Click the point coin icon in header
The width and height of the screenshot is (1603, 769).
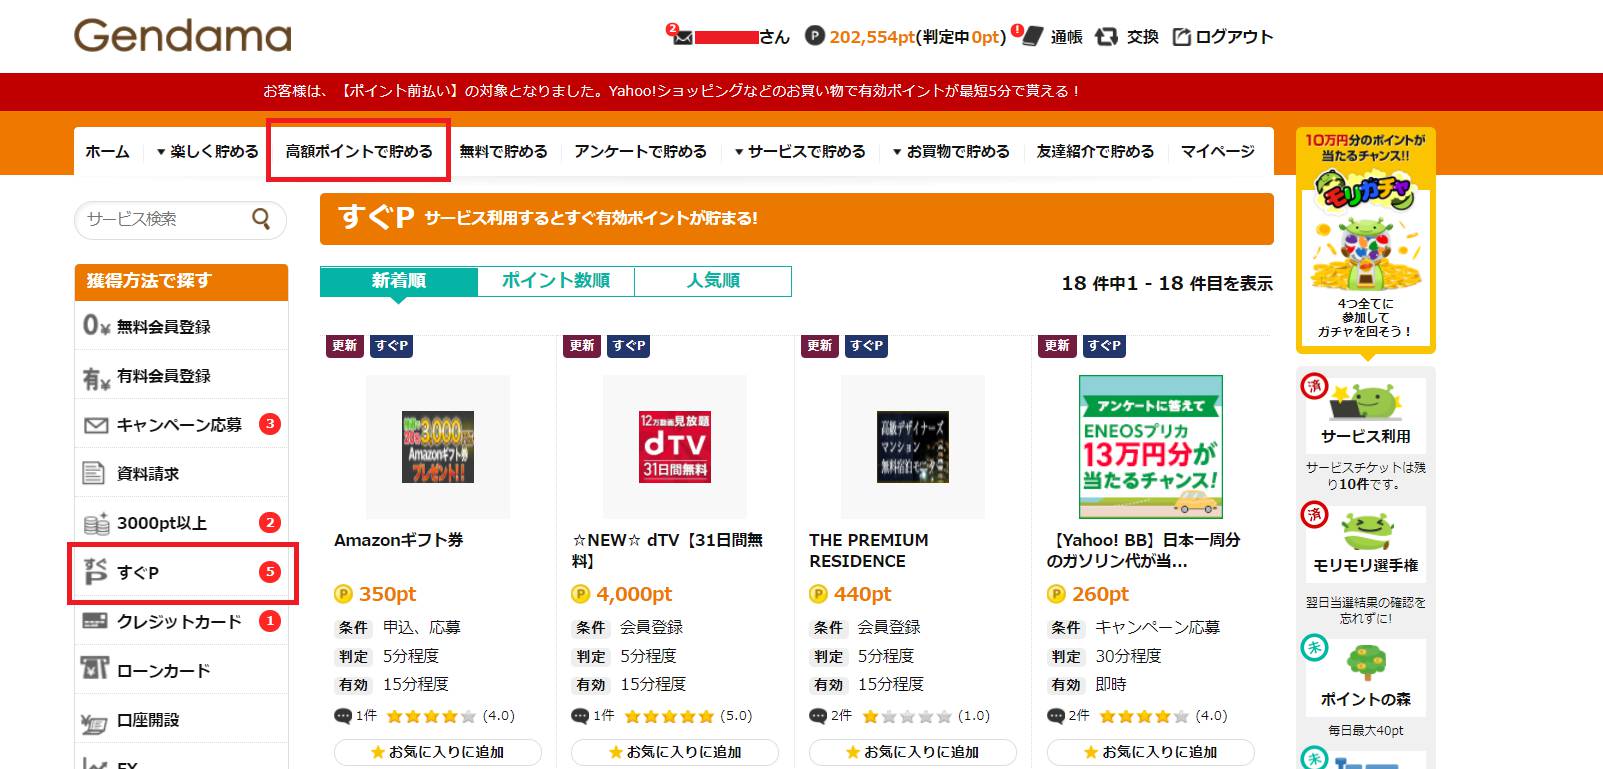(815, 36)
